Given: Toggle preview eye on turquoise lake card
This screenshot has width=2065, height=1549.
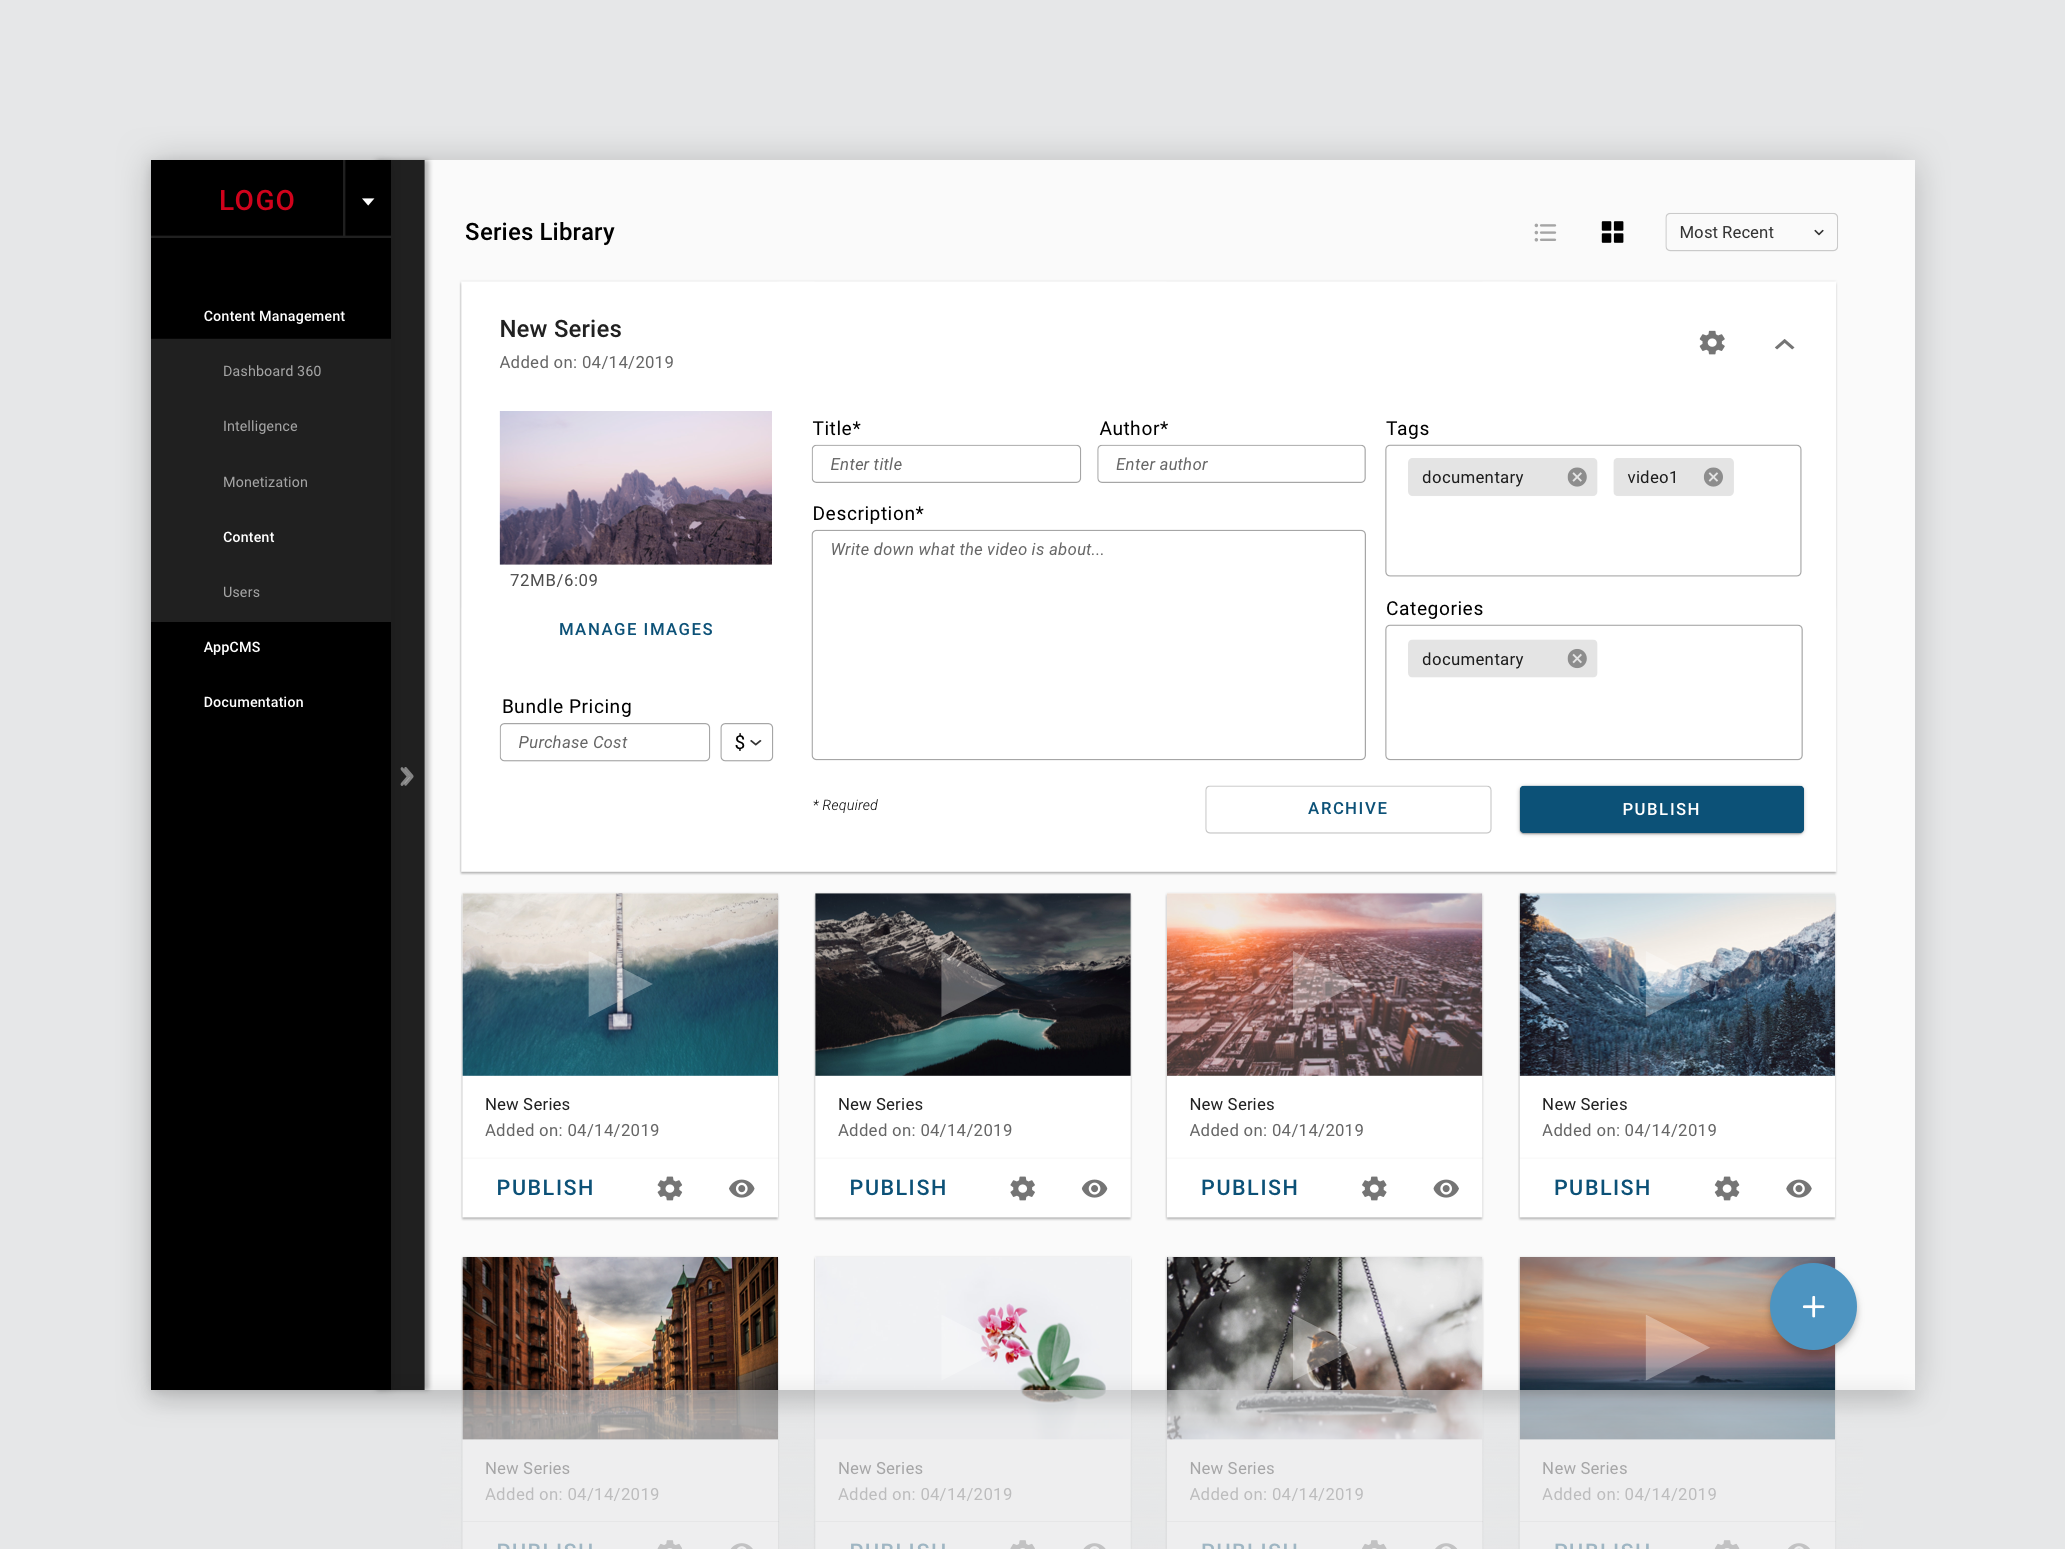Looking at the screenshot, I should pyautogui.click(x=1094, y=1188).
